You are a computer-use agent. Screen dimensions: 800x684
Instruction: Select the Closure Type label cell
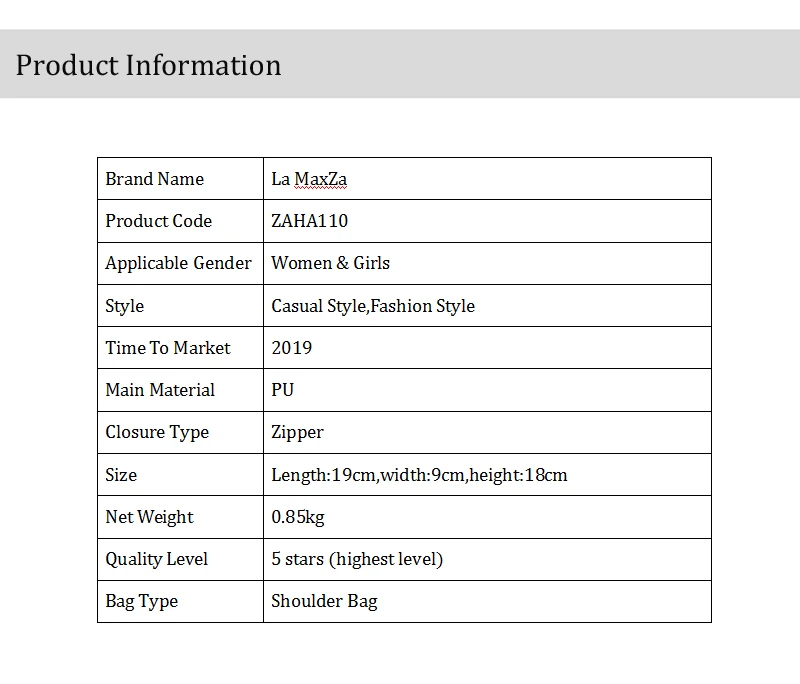180,432
